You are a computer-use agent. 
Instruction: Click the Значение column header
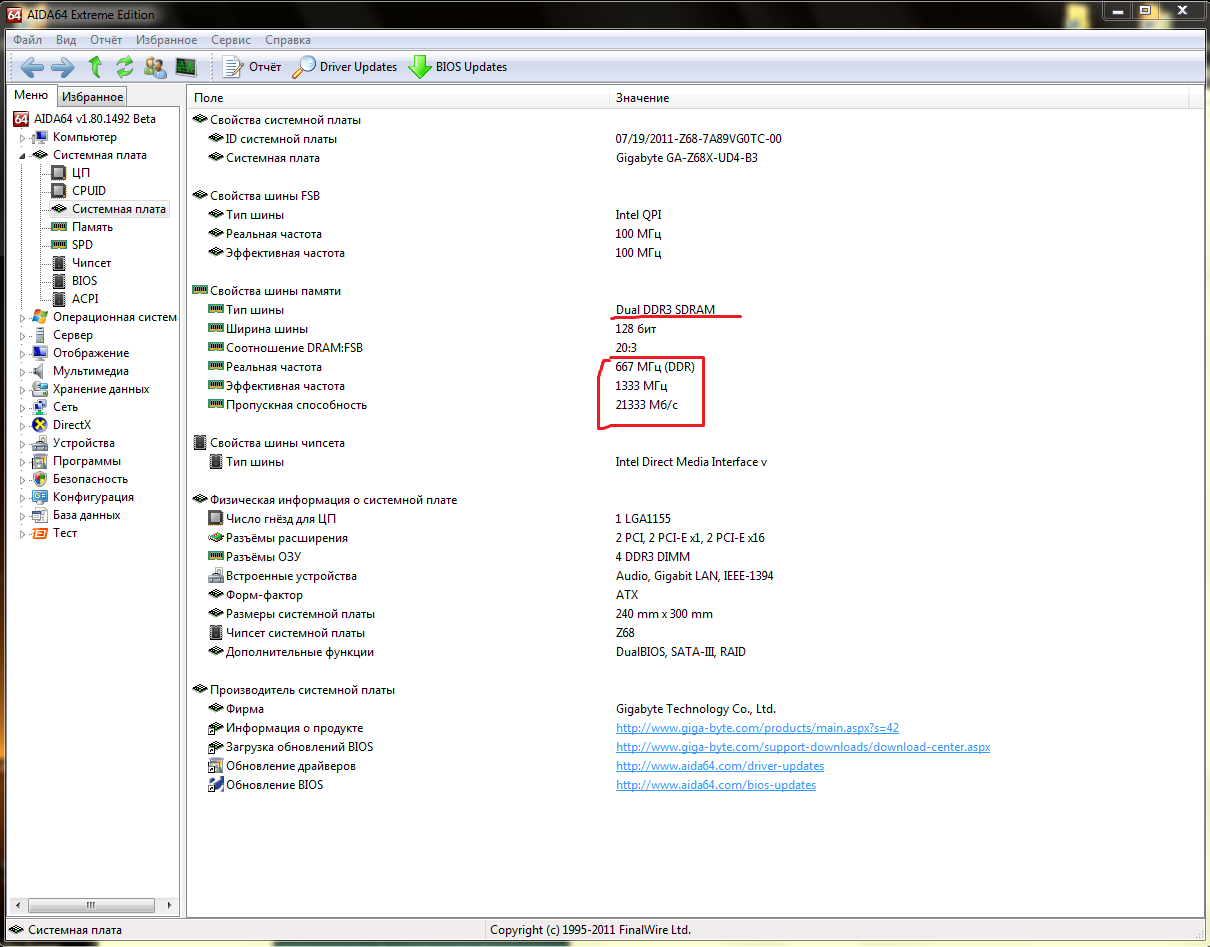point(899,98)
